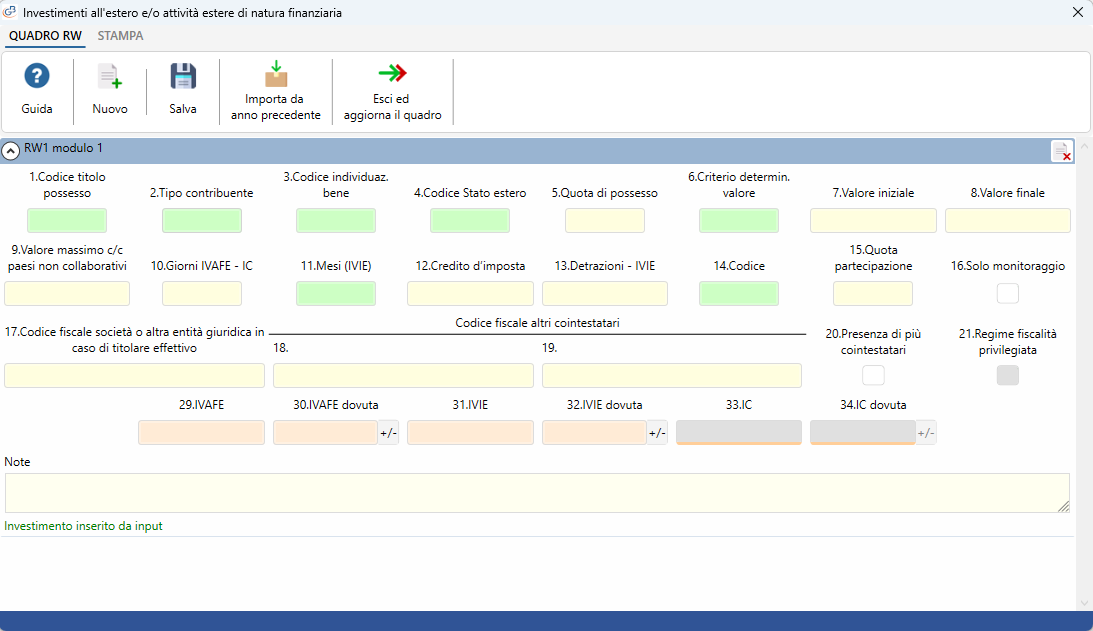The image size is (1093, 631).
Task: Click Esci ed aggiorna il quadro
Action: [392, 73]
